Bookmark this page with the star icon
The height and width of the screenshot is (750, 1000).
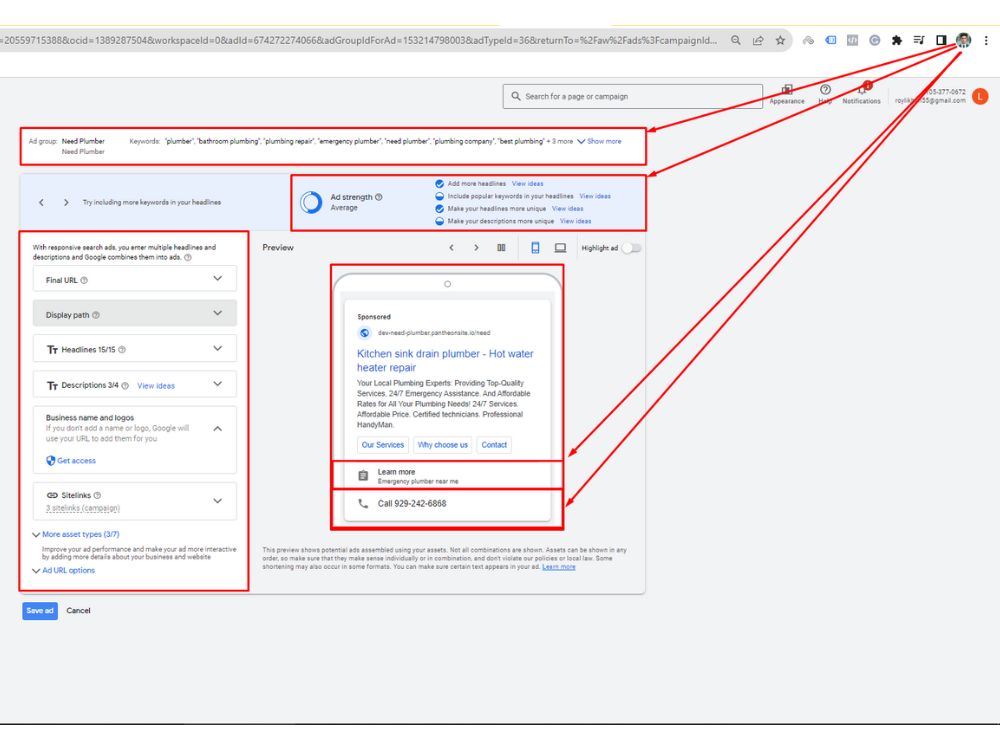point(780,40)
